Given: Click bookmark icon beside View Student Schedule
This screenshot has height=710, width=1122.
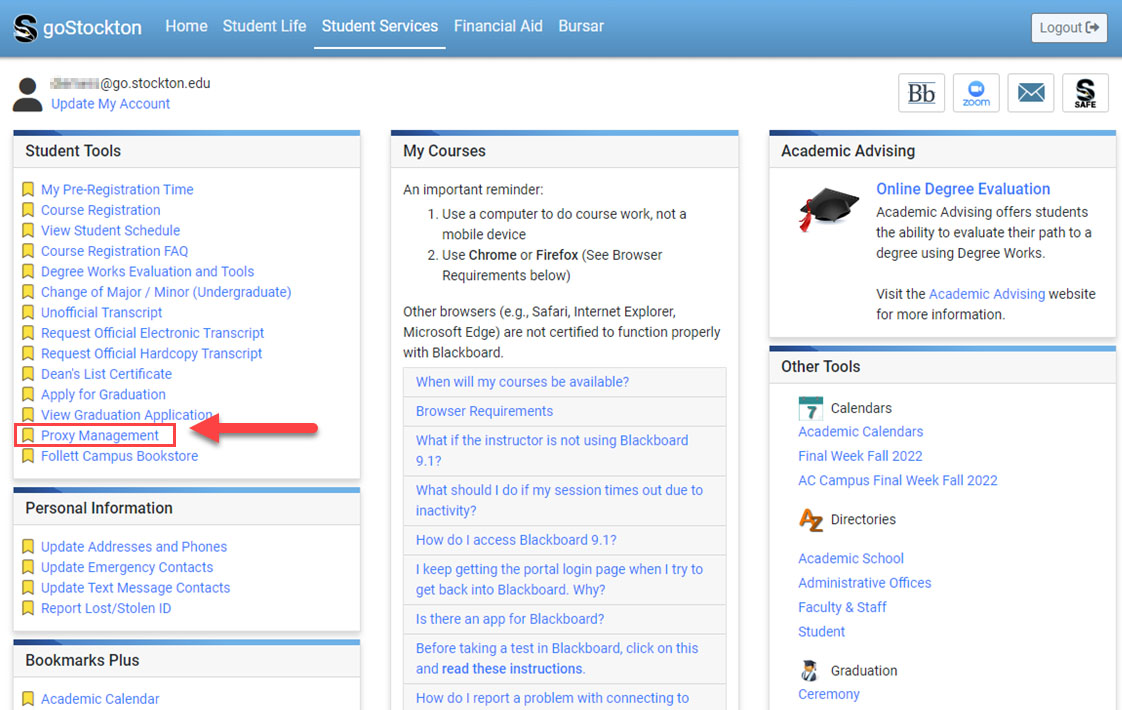Looking at the screenshot, I should click(x=28, y=230).
